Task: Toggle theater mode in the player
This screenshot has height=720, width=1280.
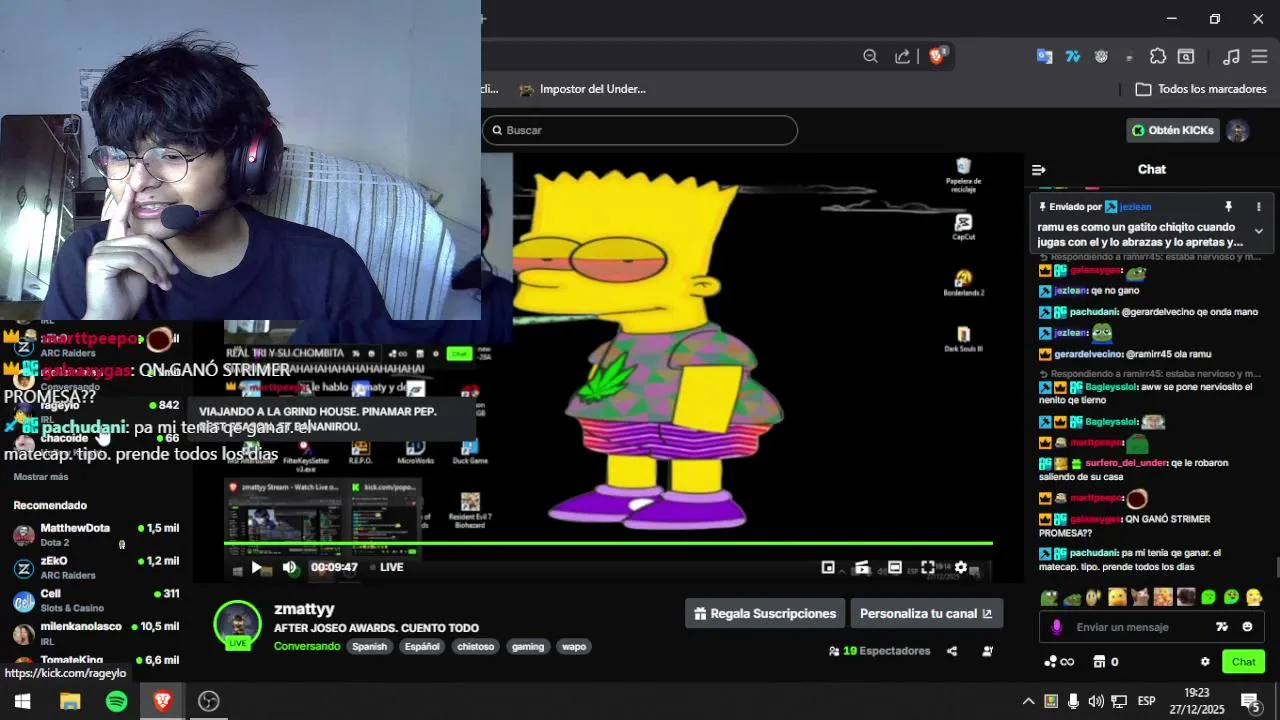Action: click(895, 567)
